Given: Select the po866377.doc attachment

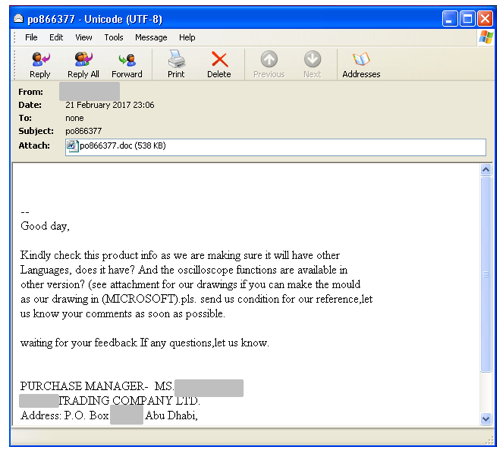Looking at the screenshot, I should (116, 146).
